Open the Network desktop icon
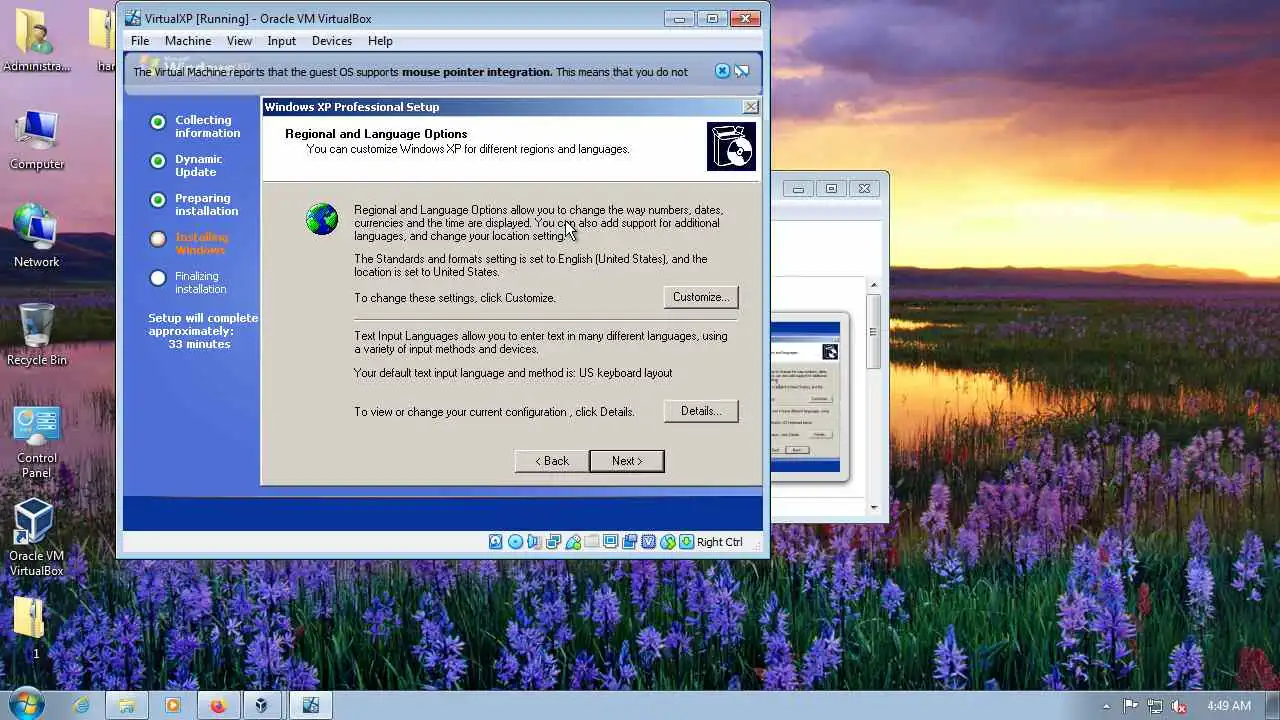Image resolution: width=1280 pixels, height=720 pixels. click(x=37, y=236)
